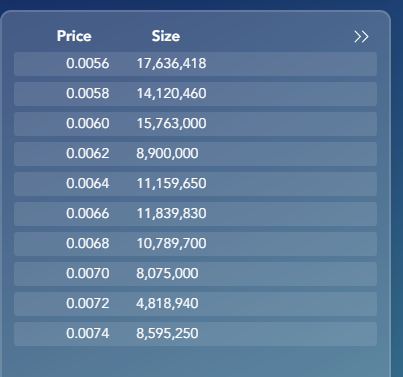This screenshot has height=377, width=403.
Task: Select the 0.0072 price row
Action: tap(195, 304)
